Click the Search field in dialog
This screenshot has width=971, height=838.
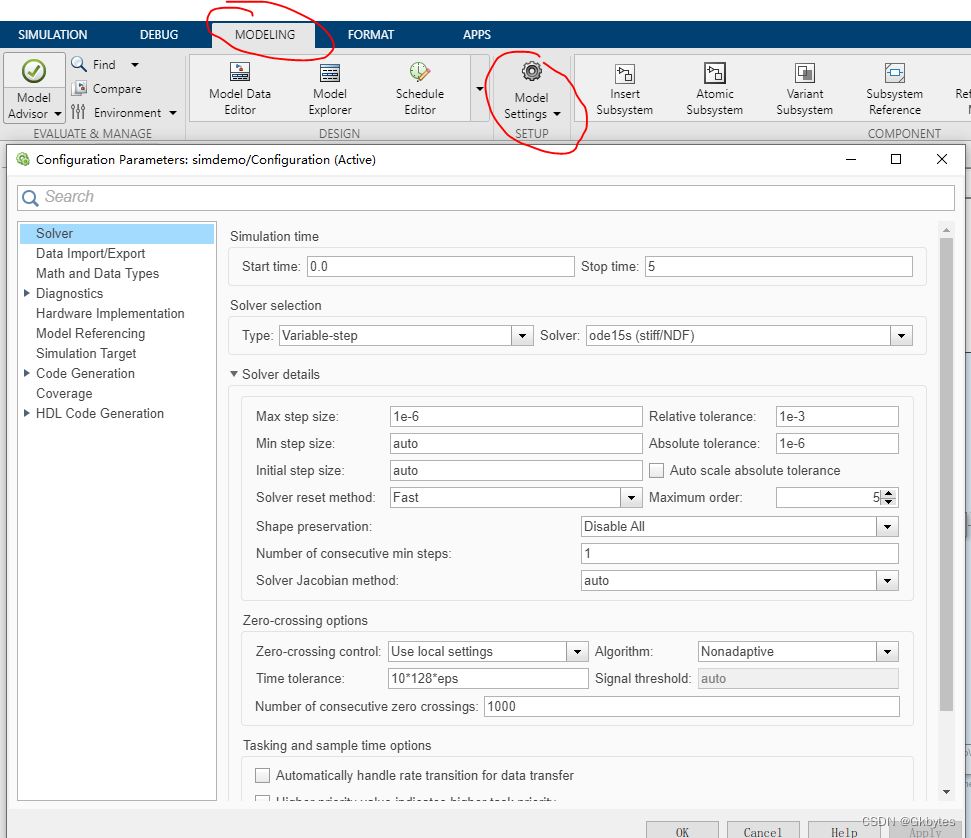click(486, 198)
